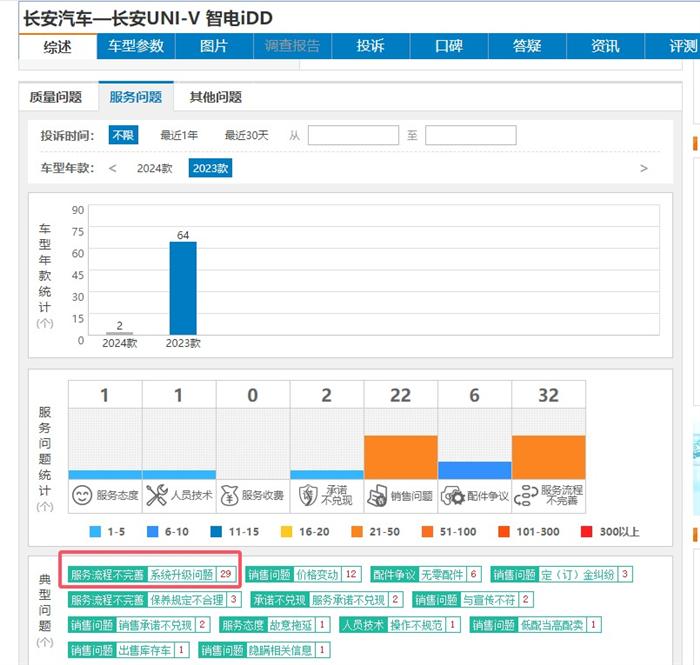The image size is (700, 665).
Task: Click the end date input field
Action: (x=471, y=135)
